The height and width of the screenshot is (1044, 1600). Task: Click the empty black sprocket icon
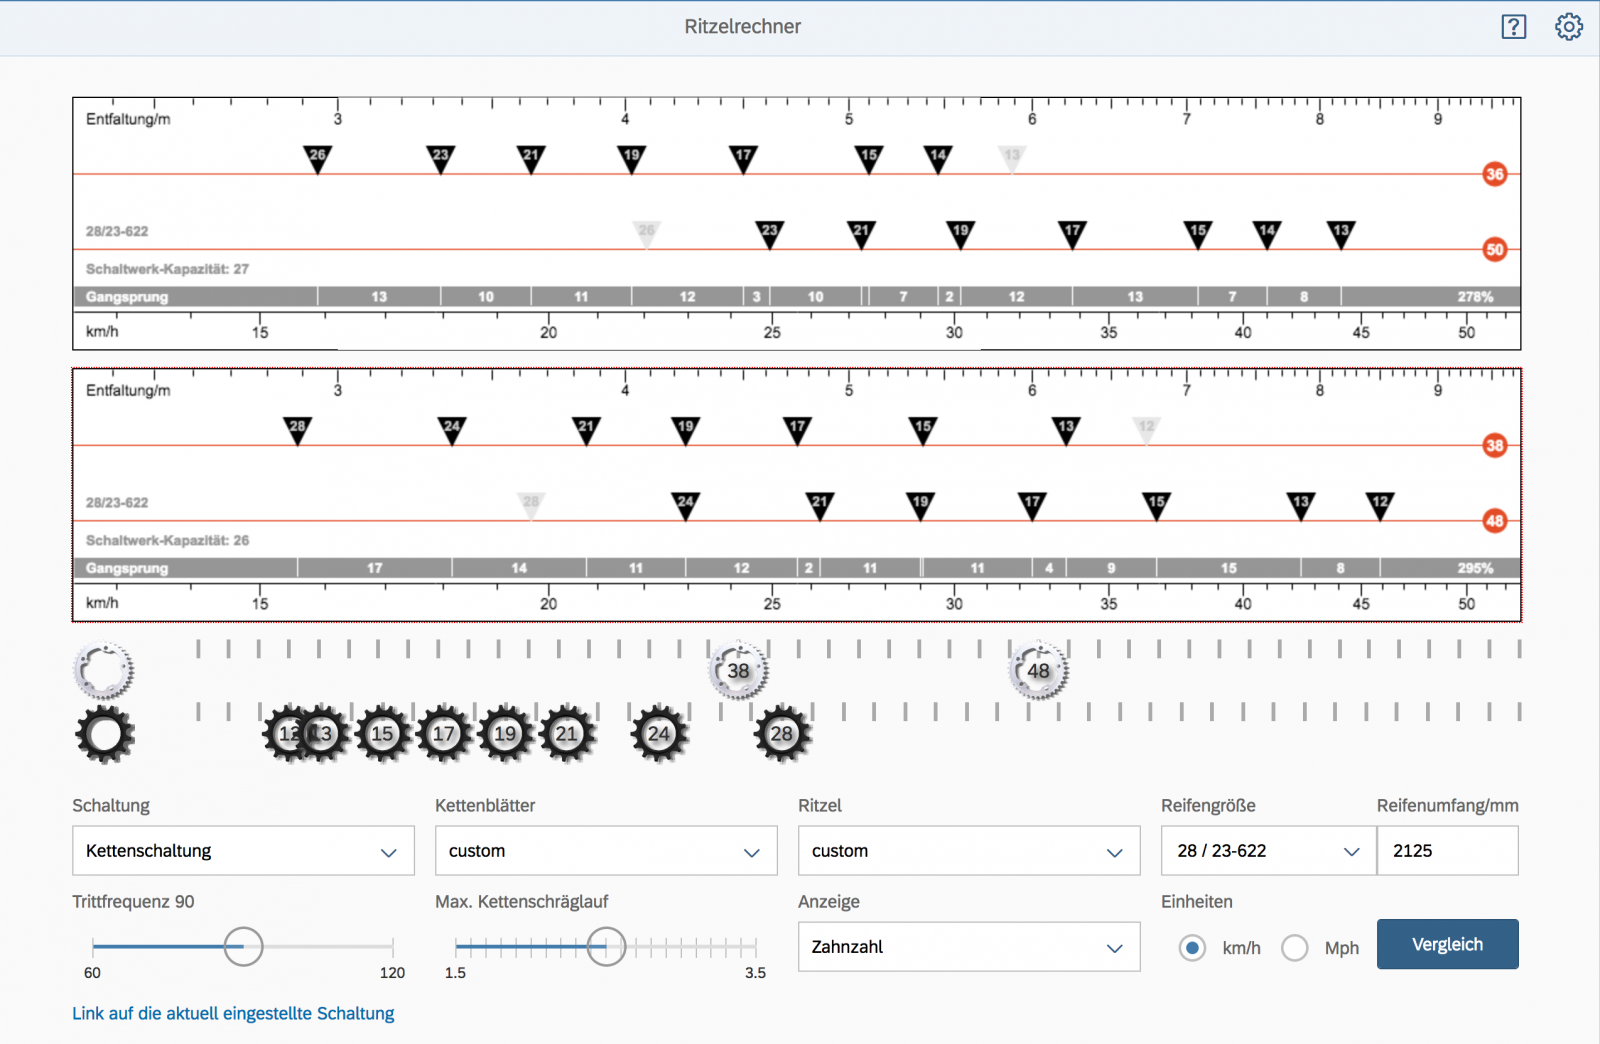point(104,734)
